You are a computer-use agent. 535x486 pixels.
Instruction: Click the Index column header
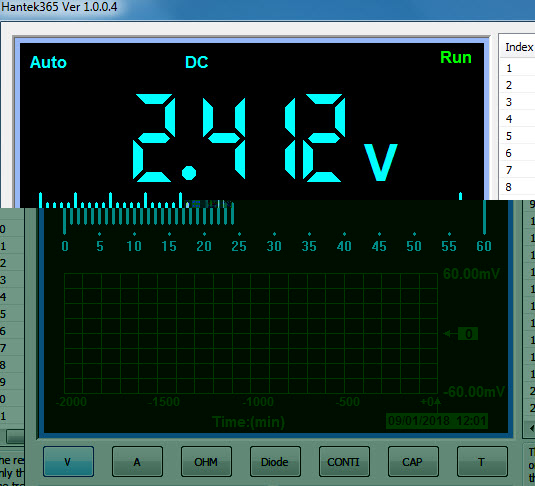pos(519,47)
